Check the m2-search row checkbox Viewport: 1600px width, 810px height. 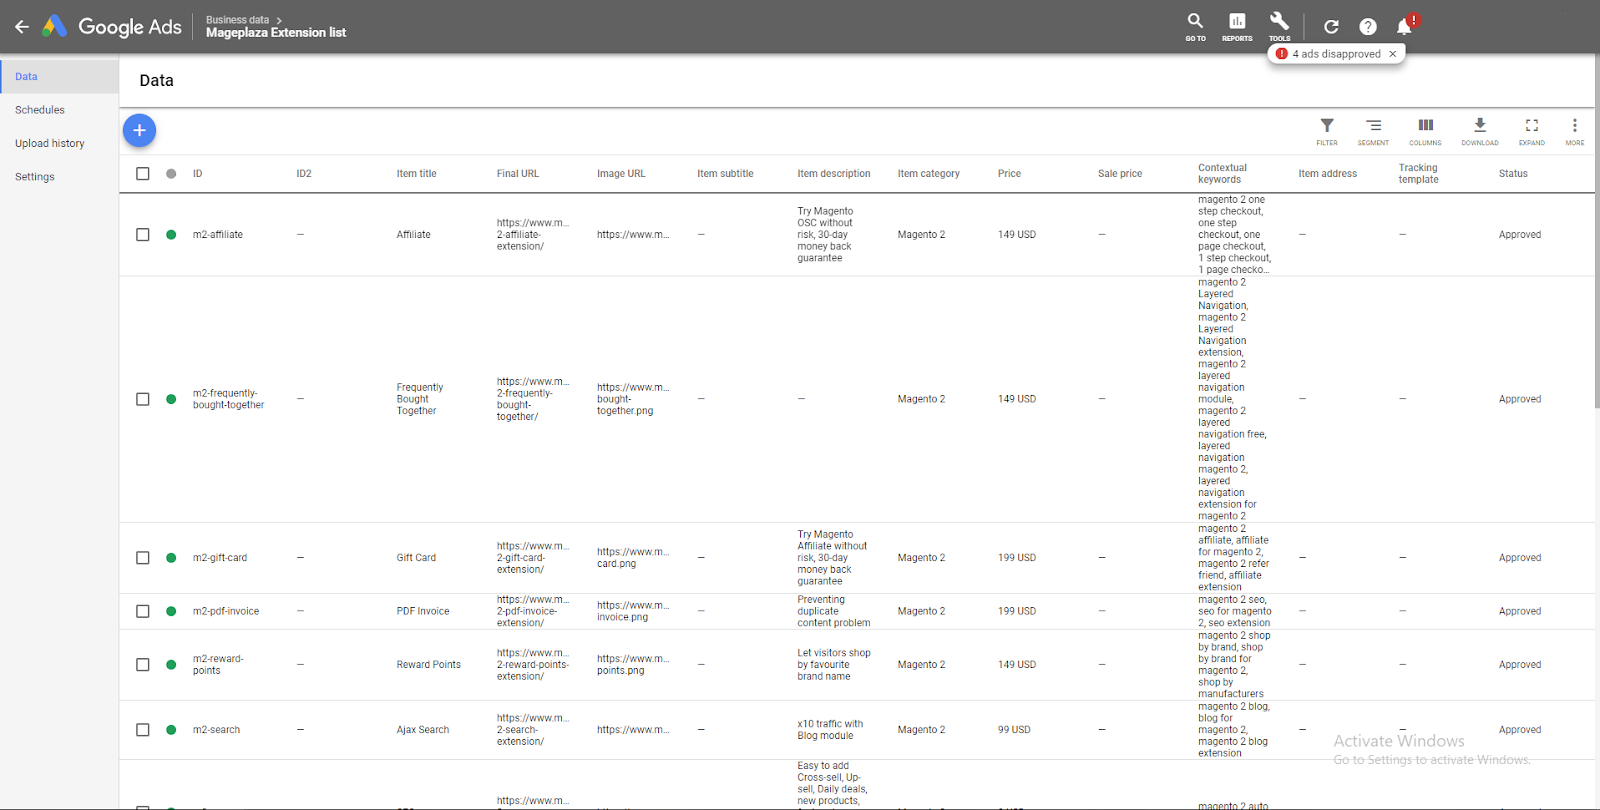(143, 730)
